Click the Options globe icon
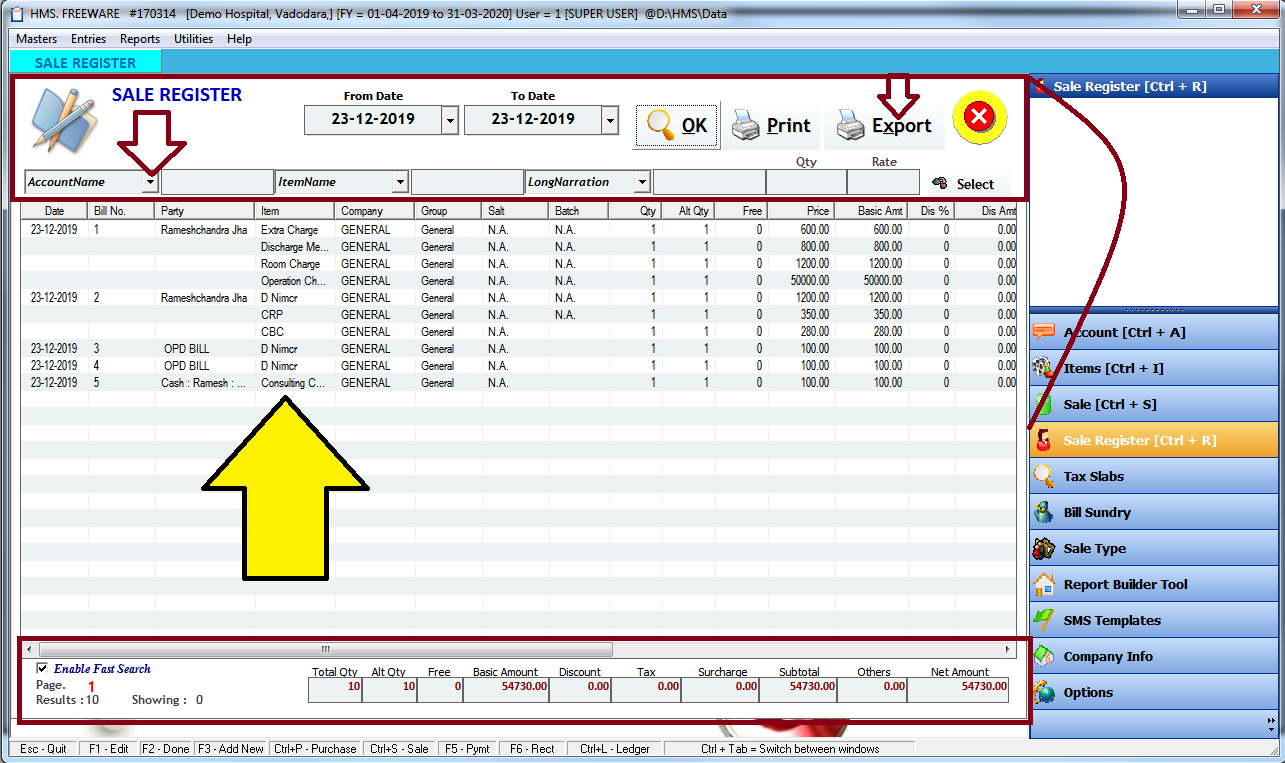 click(1043, 692)
